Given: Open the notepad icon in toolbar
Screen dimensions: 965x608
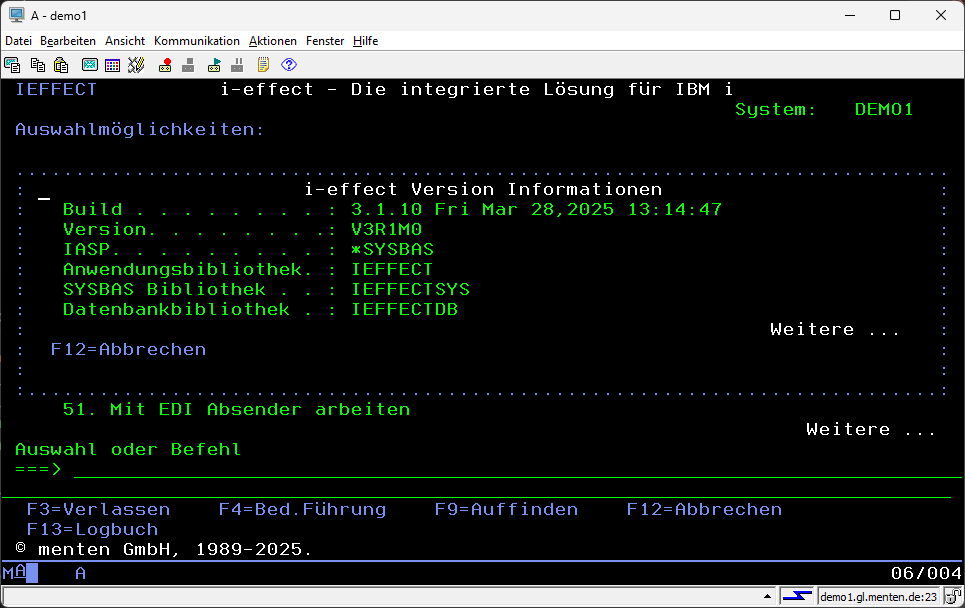Looking at the screenshot, I should click(x=264, y=65).
